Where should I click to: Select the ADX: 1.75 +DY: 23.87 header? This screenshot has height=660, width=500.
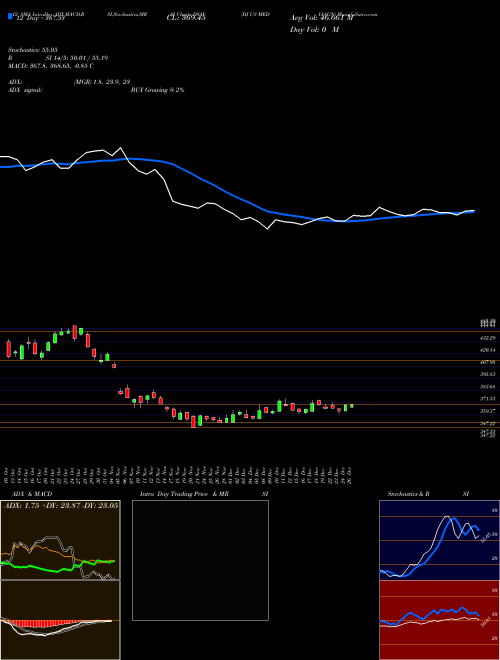tap(61, 505)
